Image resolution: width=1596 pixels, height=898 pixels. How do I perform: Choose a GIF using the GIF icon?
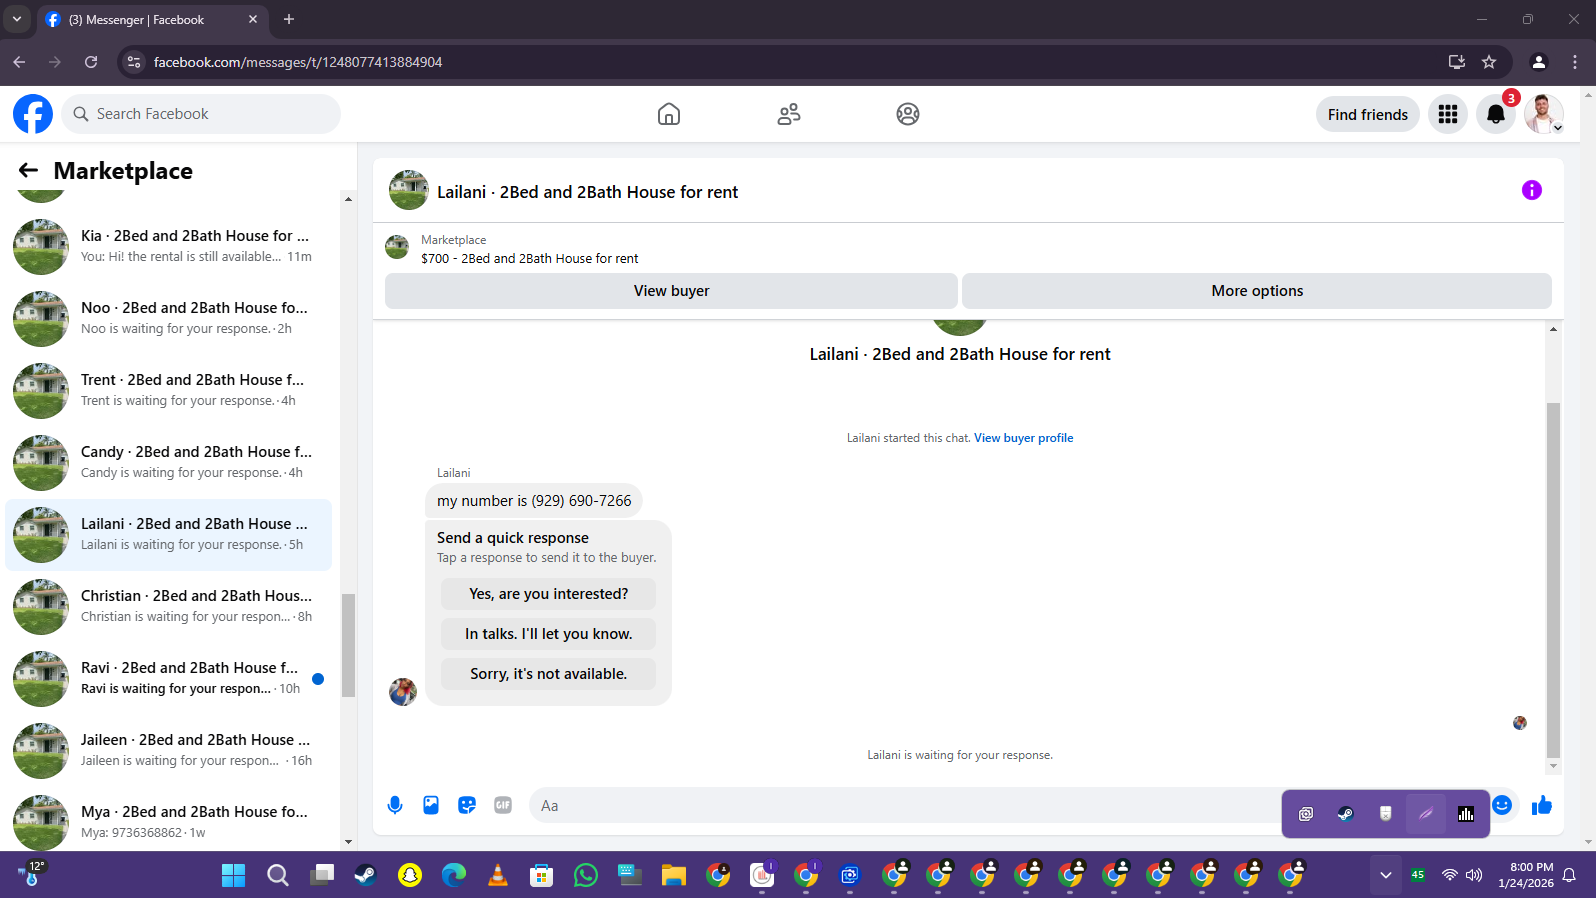[503, 805]
